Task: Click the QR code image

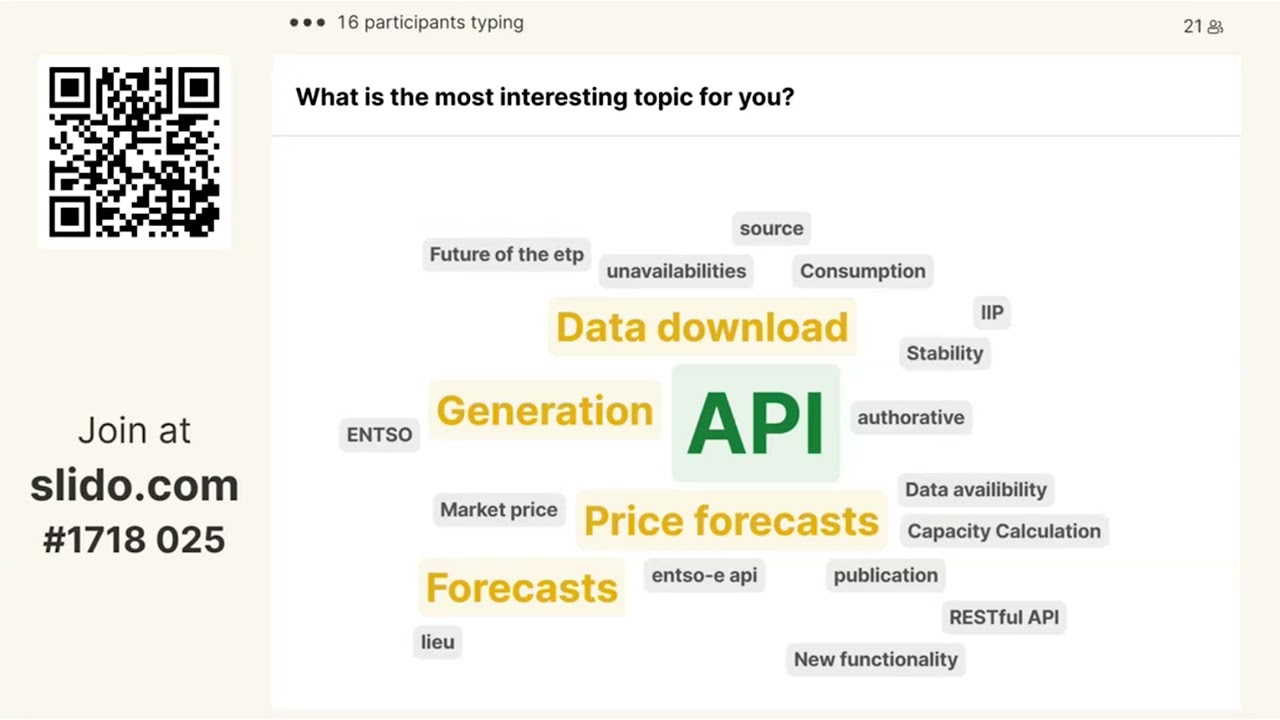Action: coord(134,152)
